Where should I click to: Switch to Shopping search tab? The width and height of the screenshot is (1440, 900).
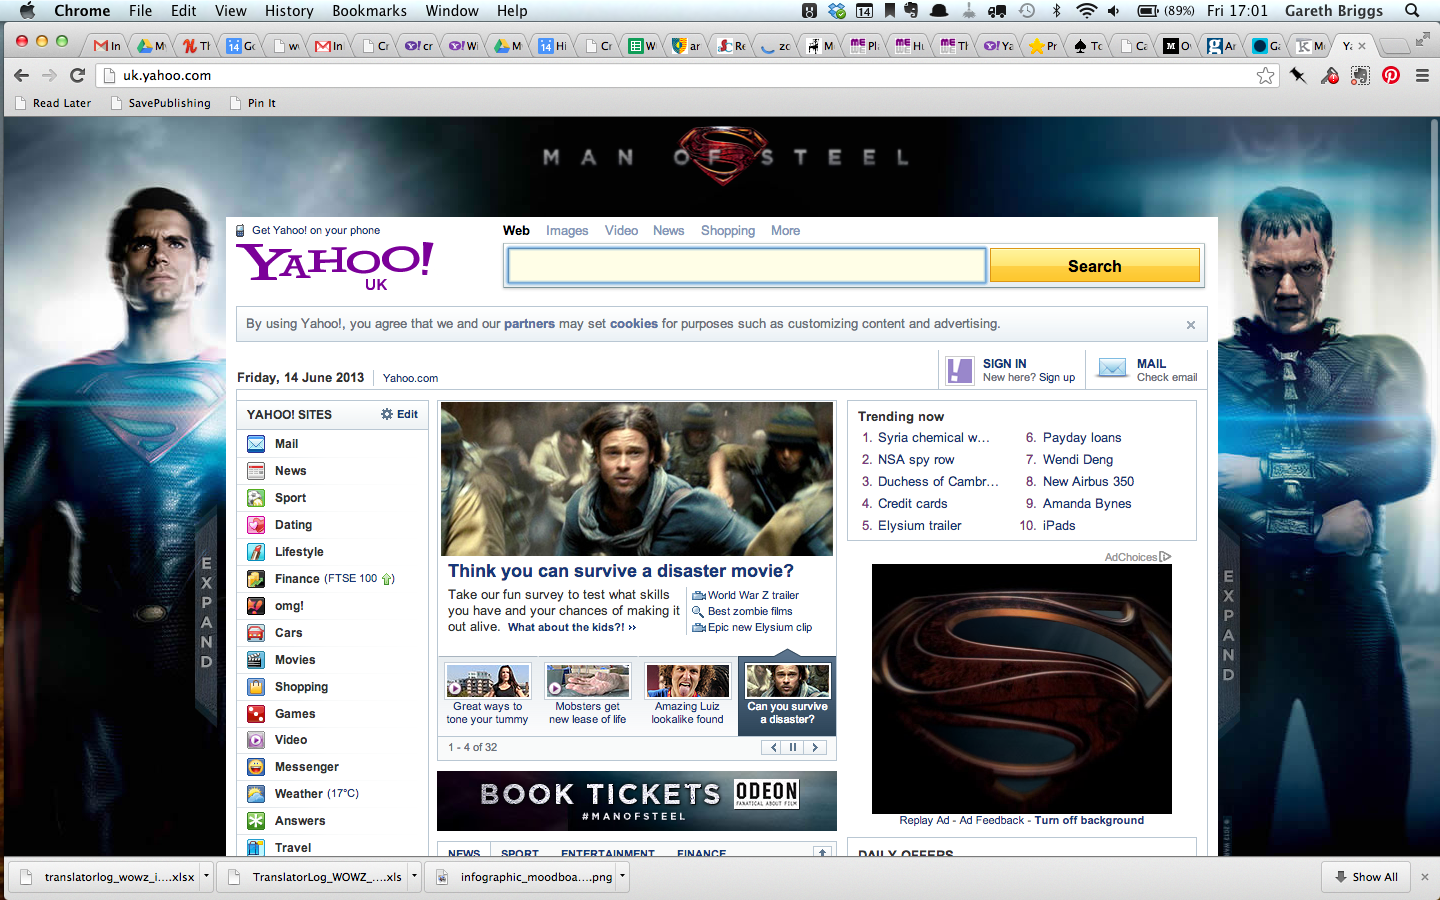pyautogui.click(x=728, y=231)
